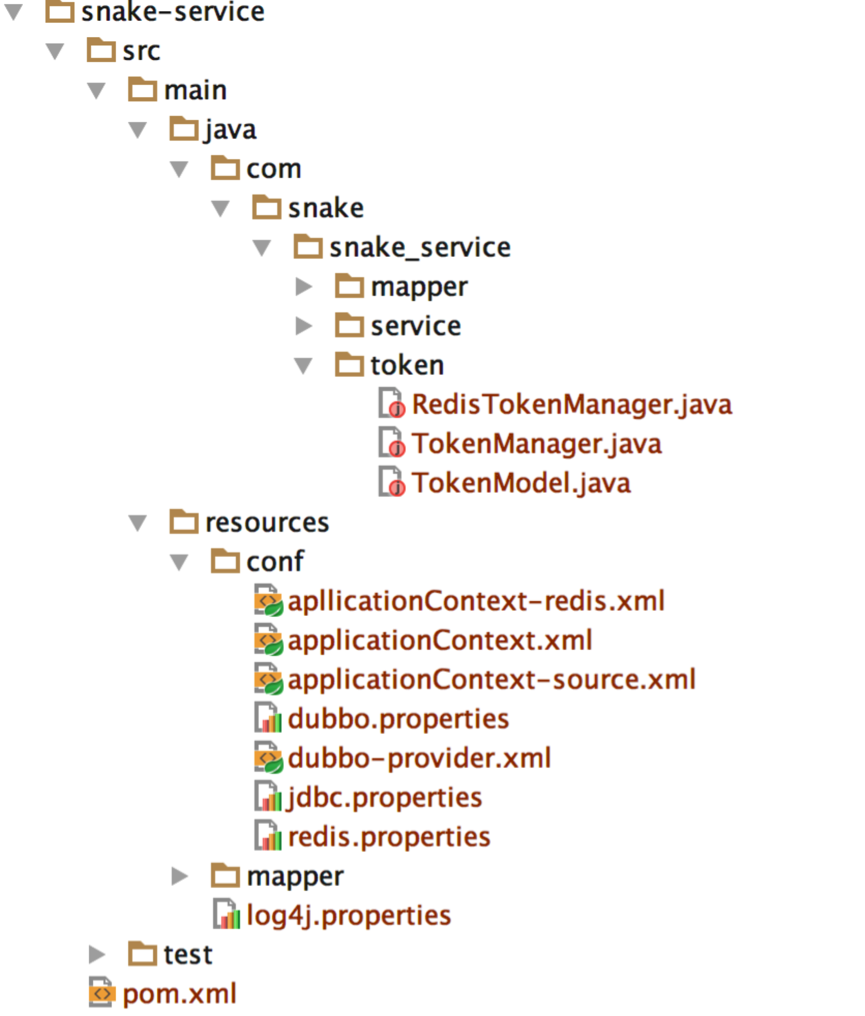Select pom.xml file name
865x1016 pixels.
[x=179, y=994]
